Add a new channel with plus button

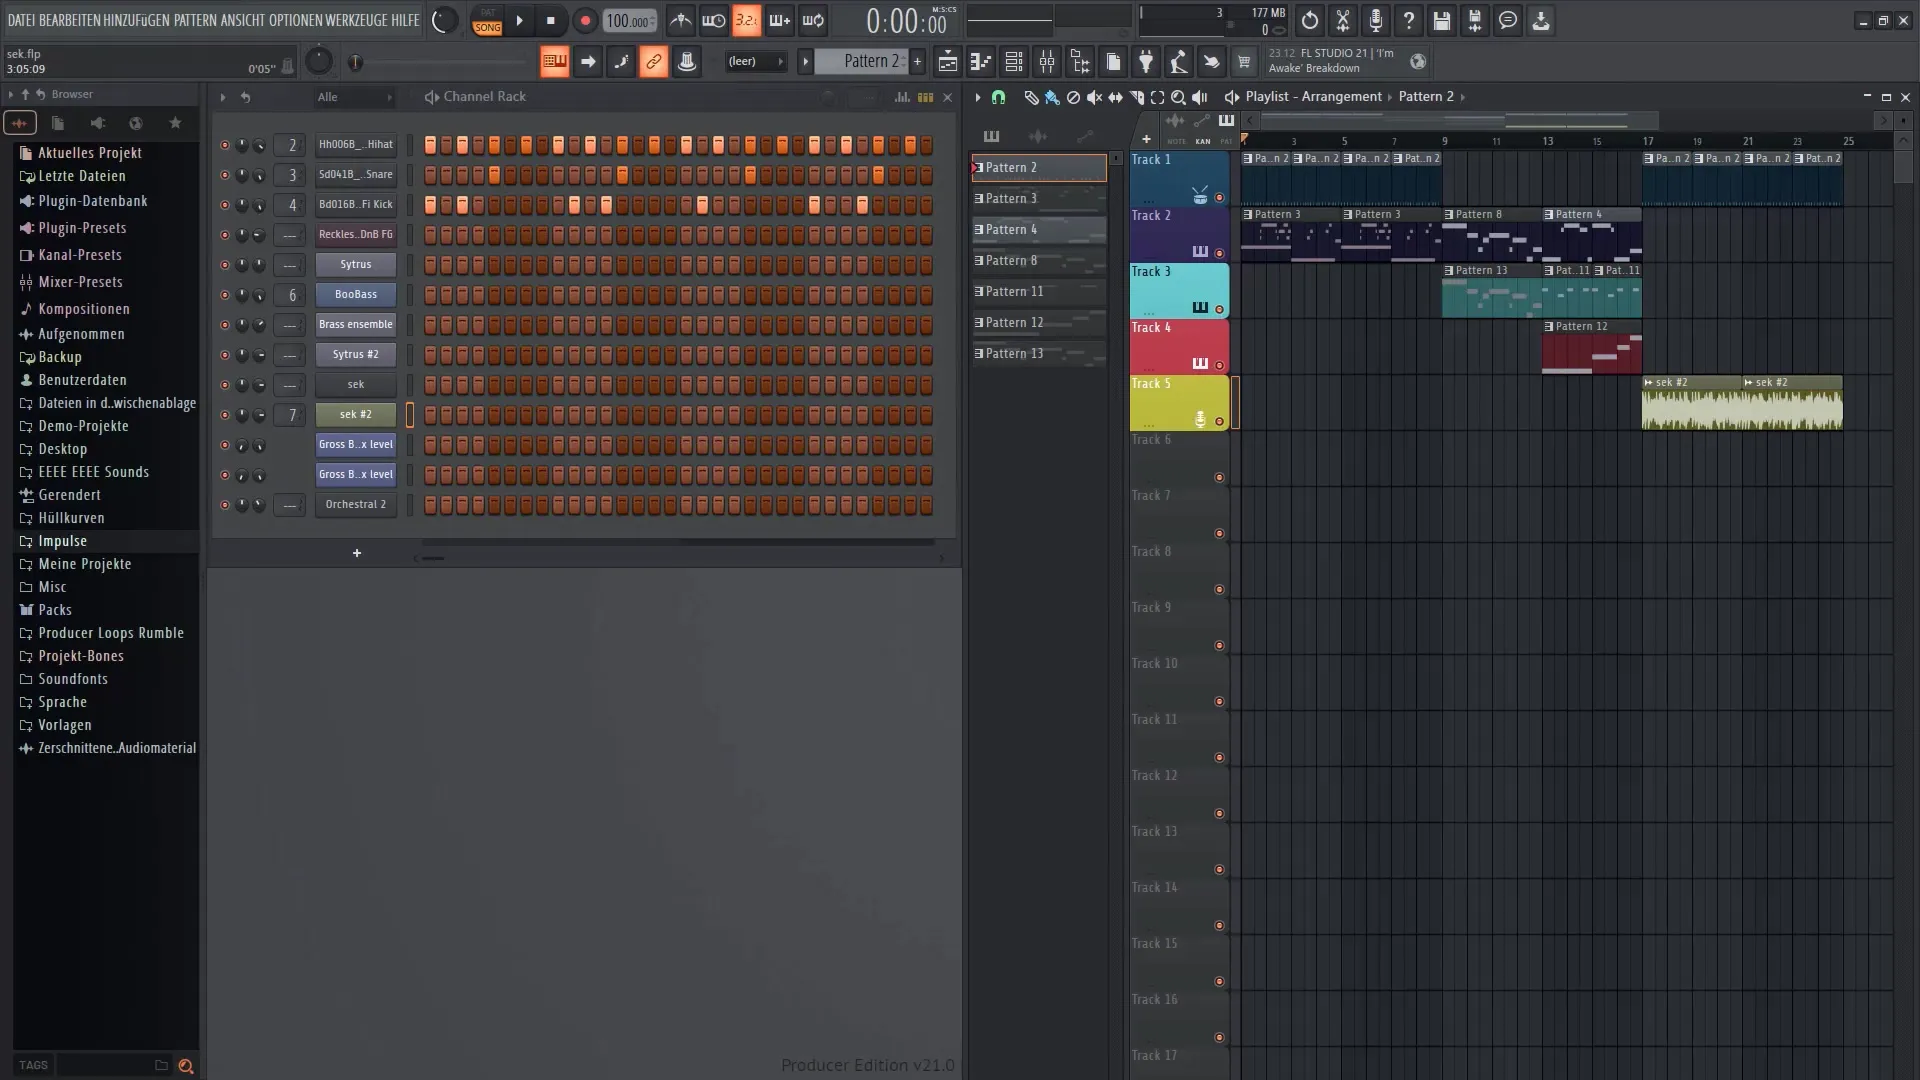click(x=357, y=553)
